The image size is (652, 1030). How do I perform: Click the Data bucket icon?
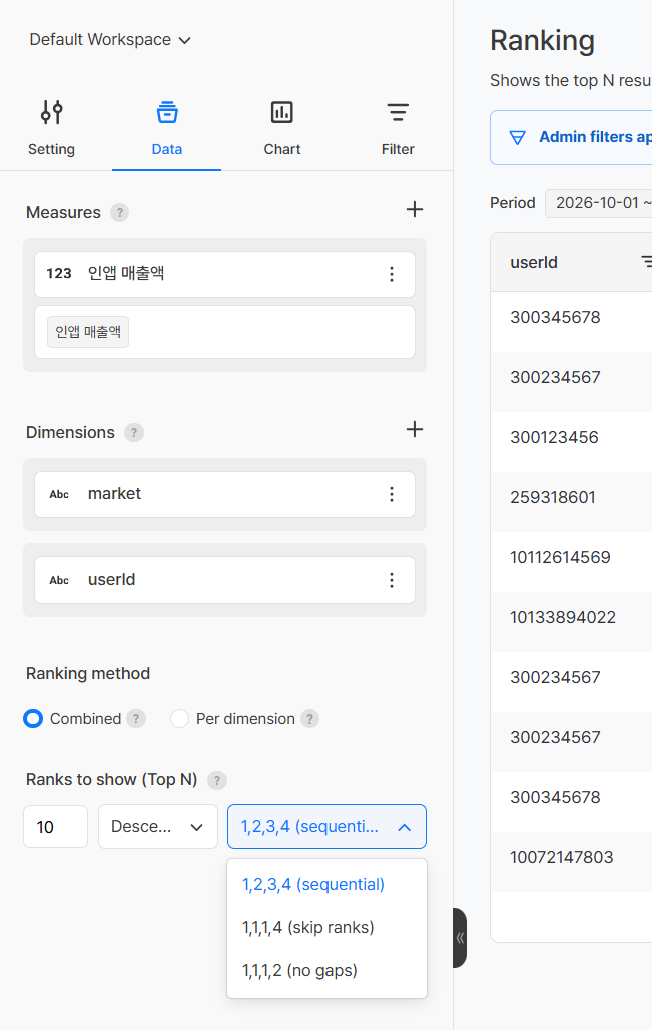point(167,112)
